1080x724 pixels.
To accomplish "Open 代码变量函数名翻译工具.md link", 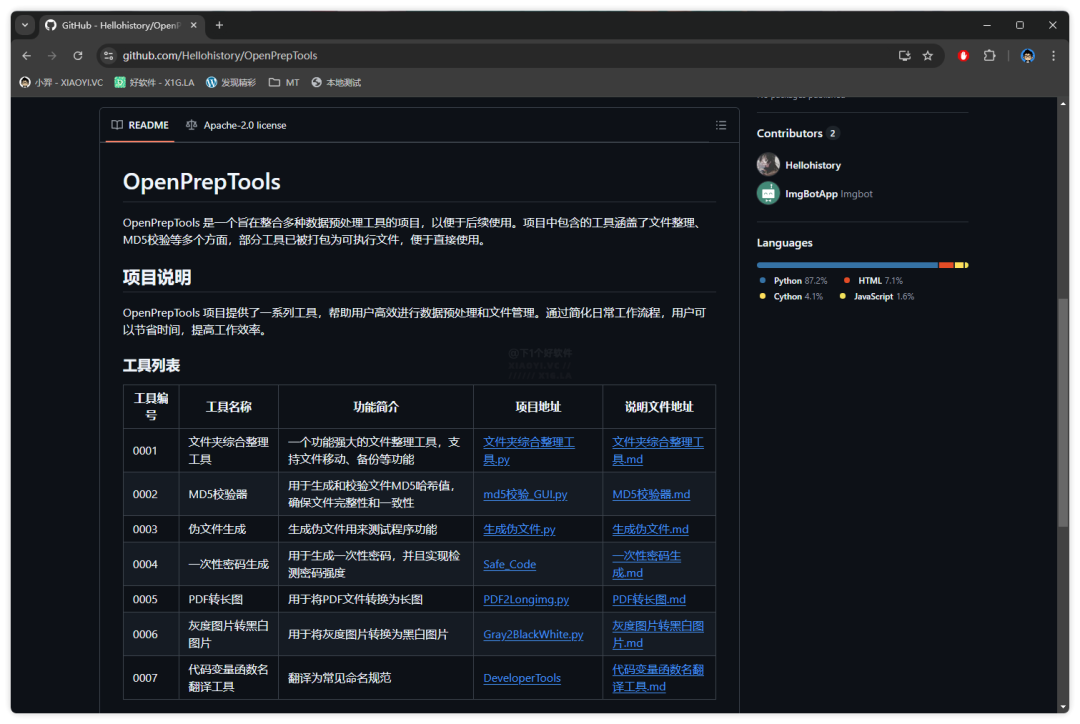I will pos(658,679).
